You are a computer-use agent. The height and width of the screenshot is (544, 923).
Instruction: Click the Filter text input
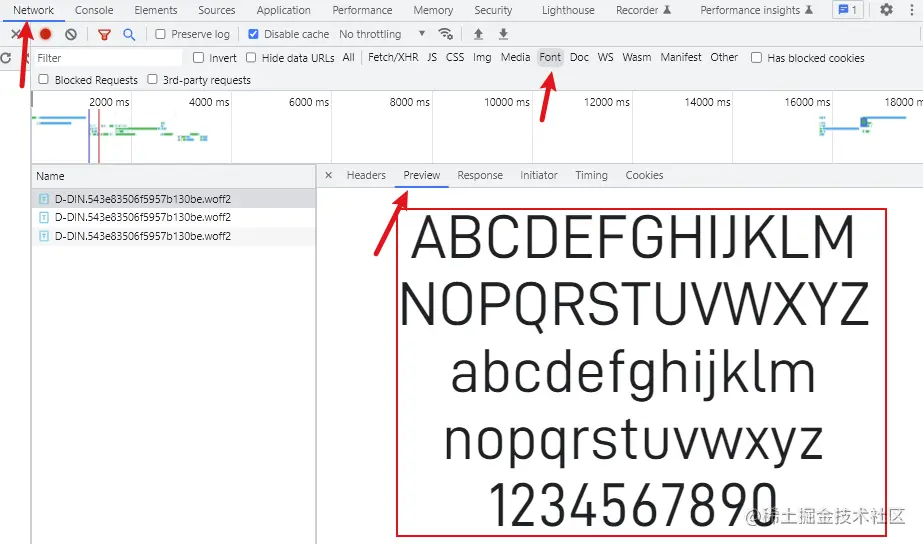(108, 58)
